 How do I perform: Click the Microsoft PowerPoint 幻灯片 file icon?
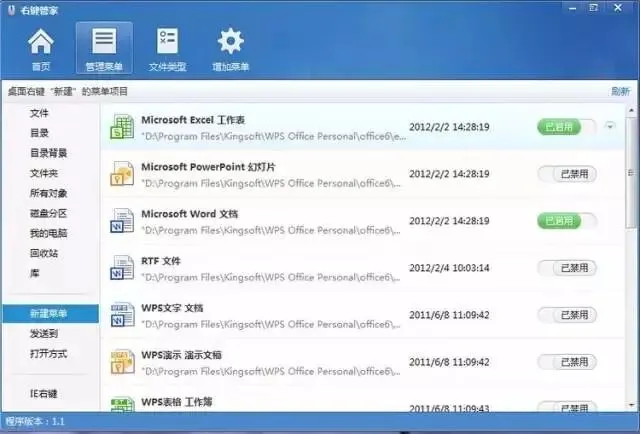tap(122, 174)
